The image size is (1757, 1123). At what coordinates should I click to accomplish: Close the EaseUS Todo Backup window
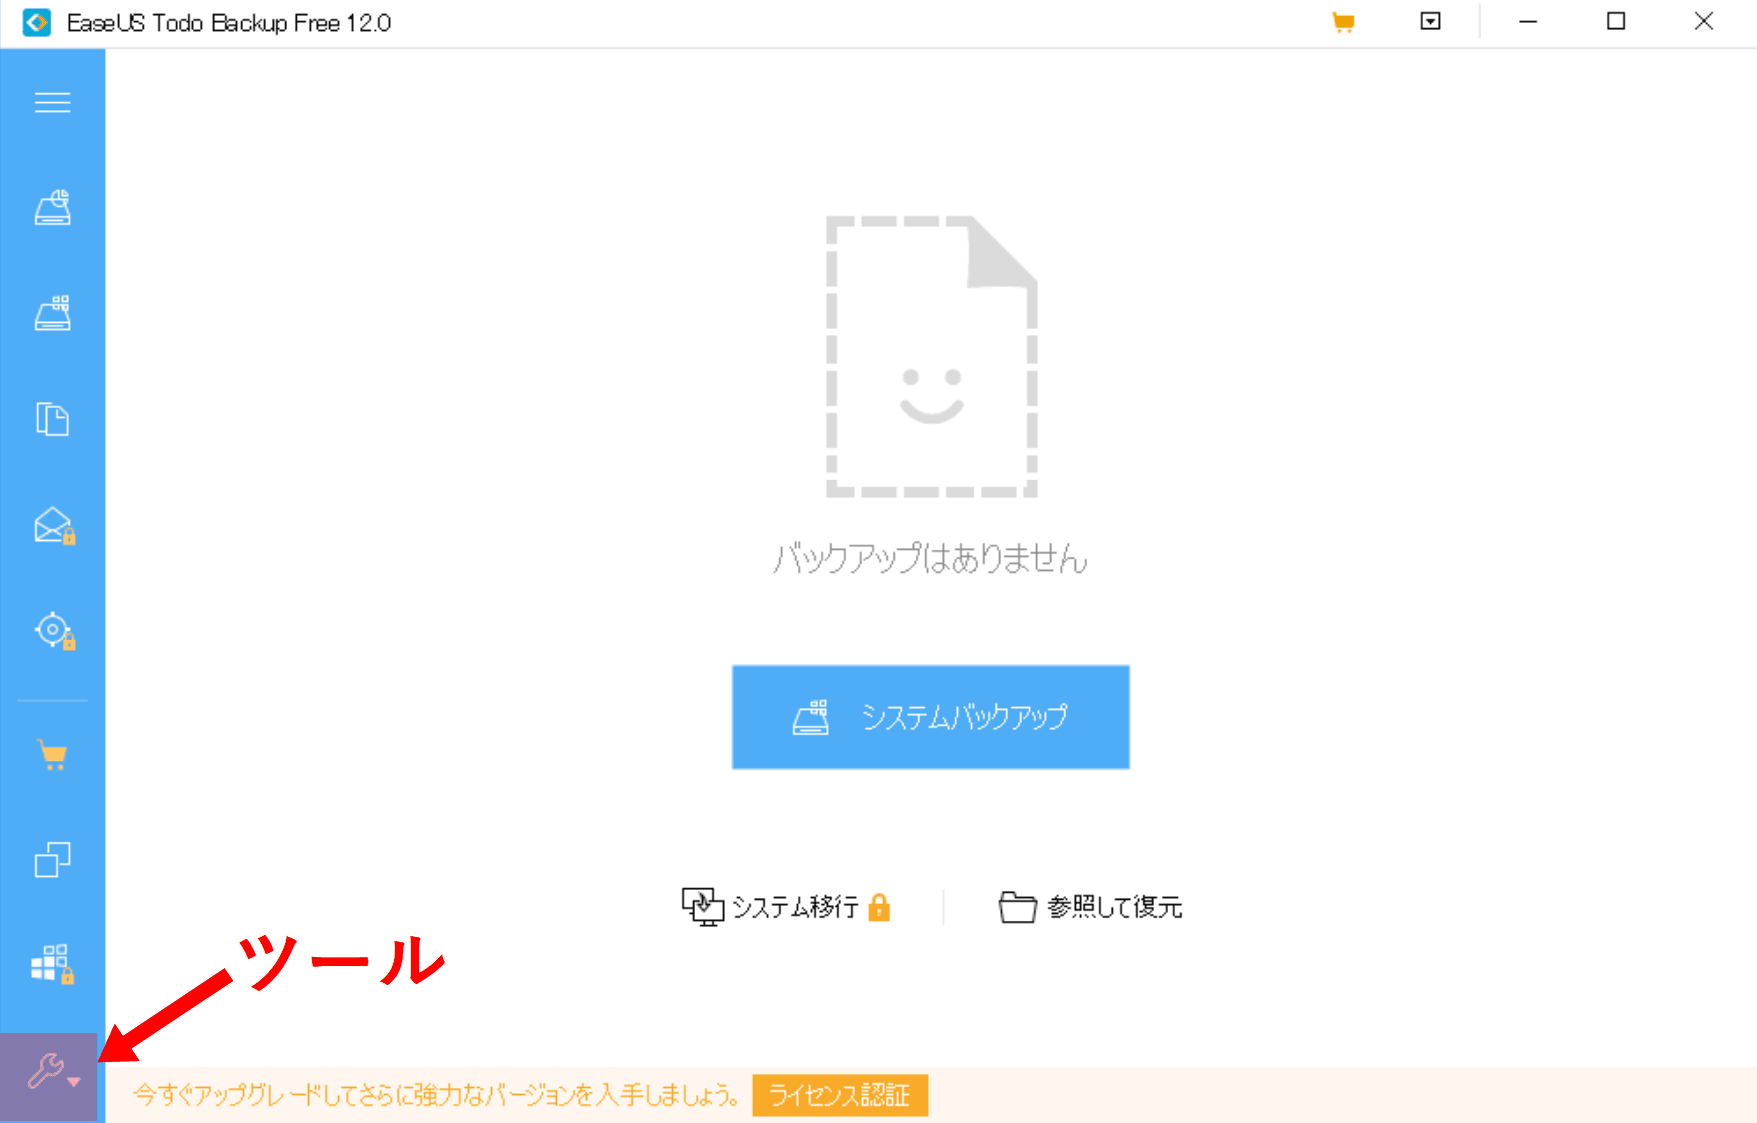1704,22
